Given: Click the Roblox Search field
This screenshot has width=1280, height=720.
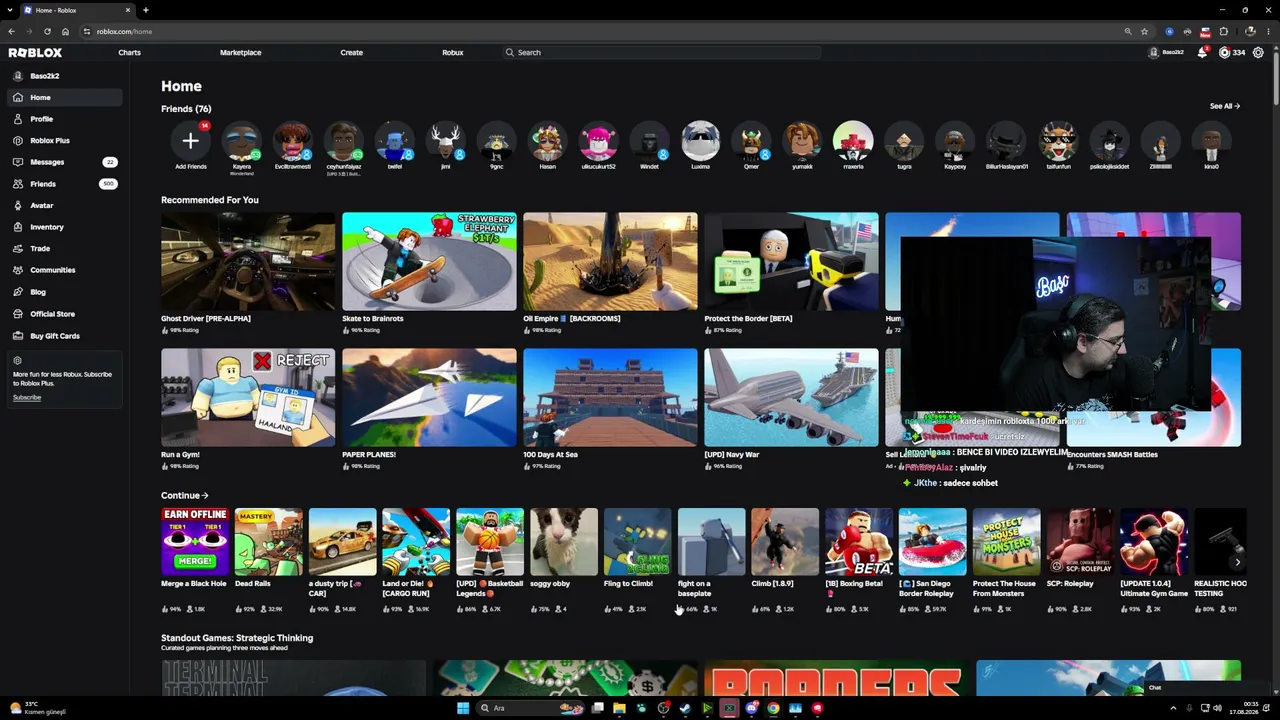Looking at the screenshot, I should coord(660,53).
